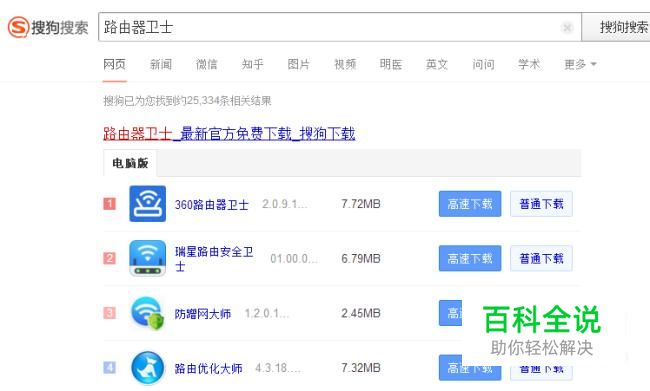Viewport: 650px width, 391px height.
Task: Open the 路由器卫士_最新官方免费下载 result link
Action: tap(229, 134)
